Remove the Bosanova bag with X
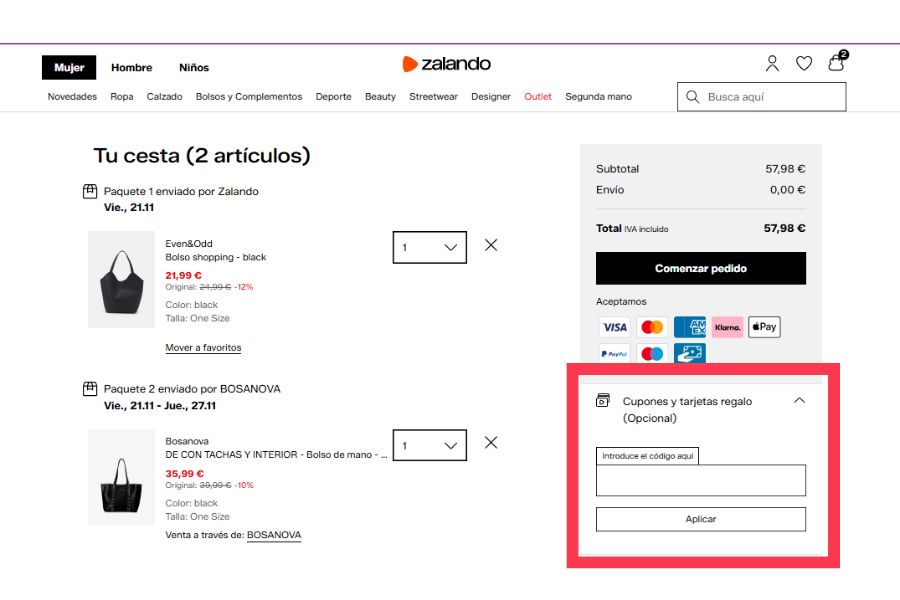The image size is (900, 600). coord(491,443)
